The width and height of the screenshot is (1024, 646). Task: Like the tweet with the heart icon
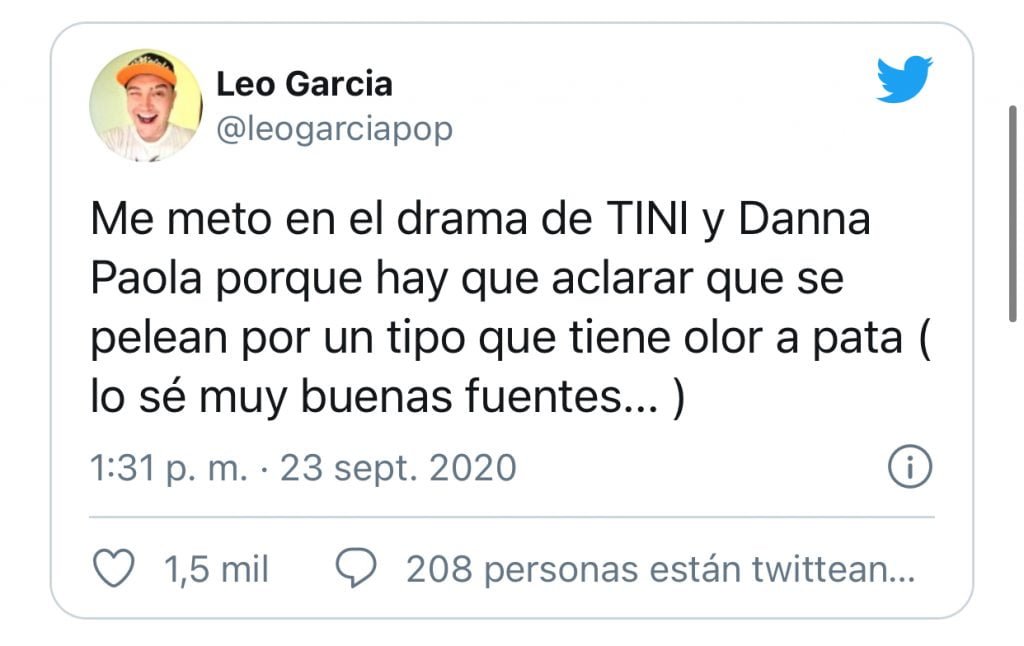click(113, 569)
